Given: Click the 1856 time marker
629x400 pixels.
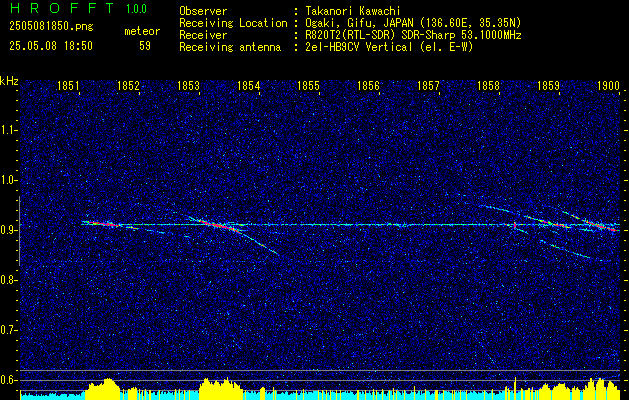Looking at the screenshot, I should tap(368, 86).
